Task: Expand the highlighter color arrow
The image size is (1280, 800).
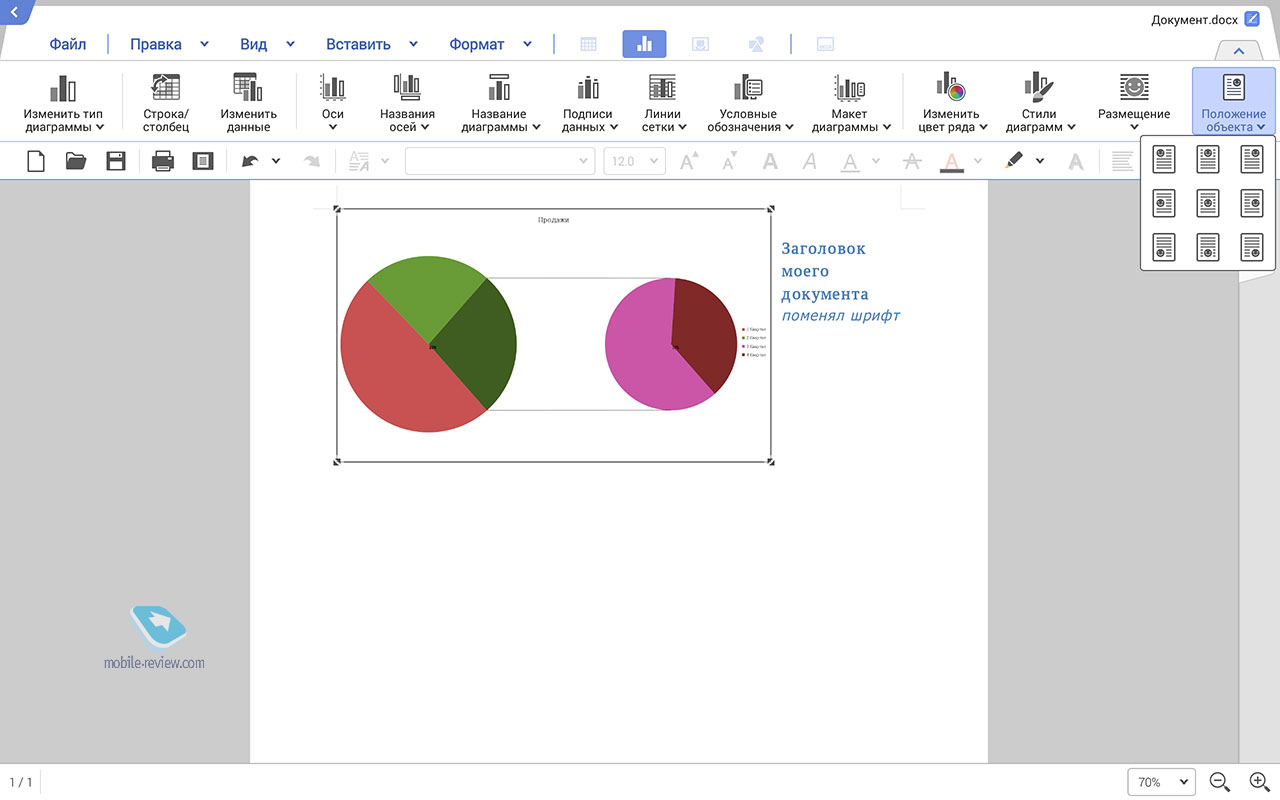Action: click(x=1040, y=161)
